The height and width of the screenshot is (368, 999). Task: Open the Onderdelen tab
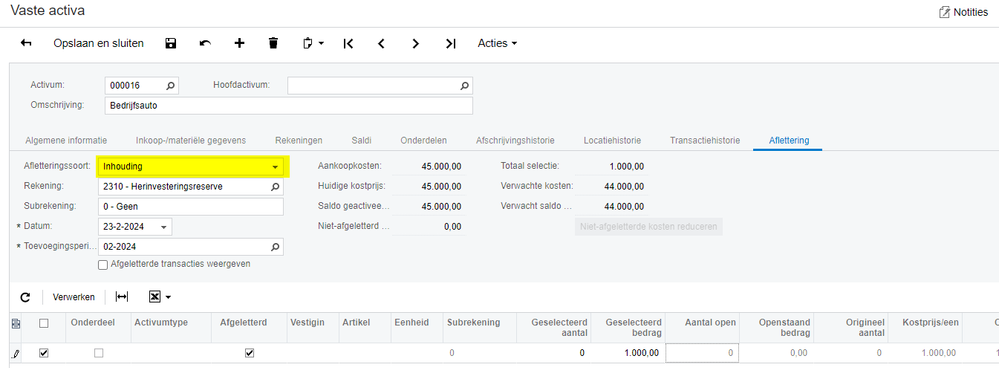(424, 140)
